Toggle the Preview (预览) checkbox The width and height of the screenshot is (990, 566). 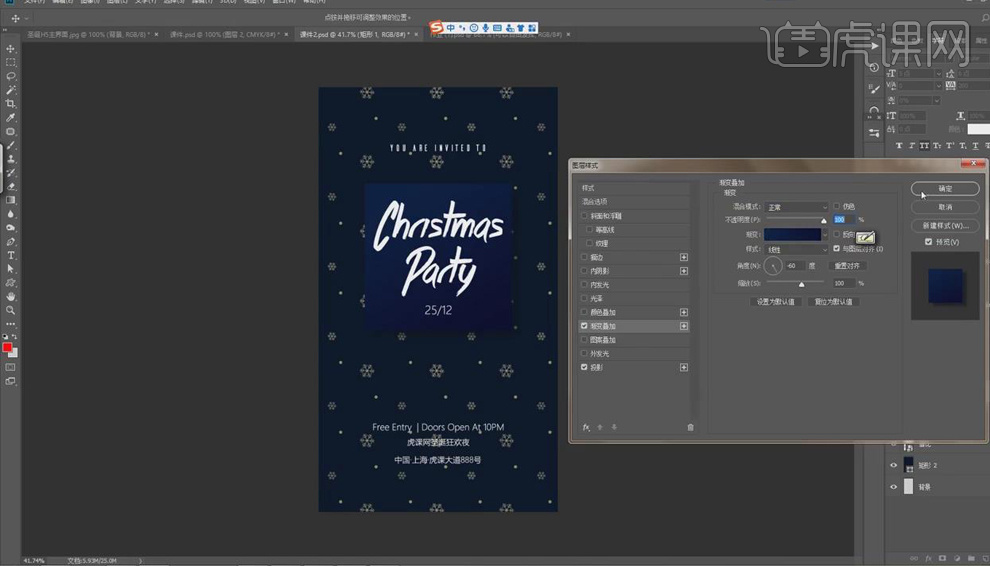click(x=928, y=242)
